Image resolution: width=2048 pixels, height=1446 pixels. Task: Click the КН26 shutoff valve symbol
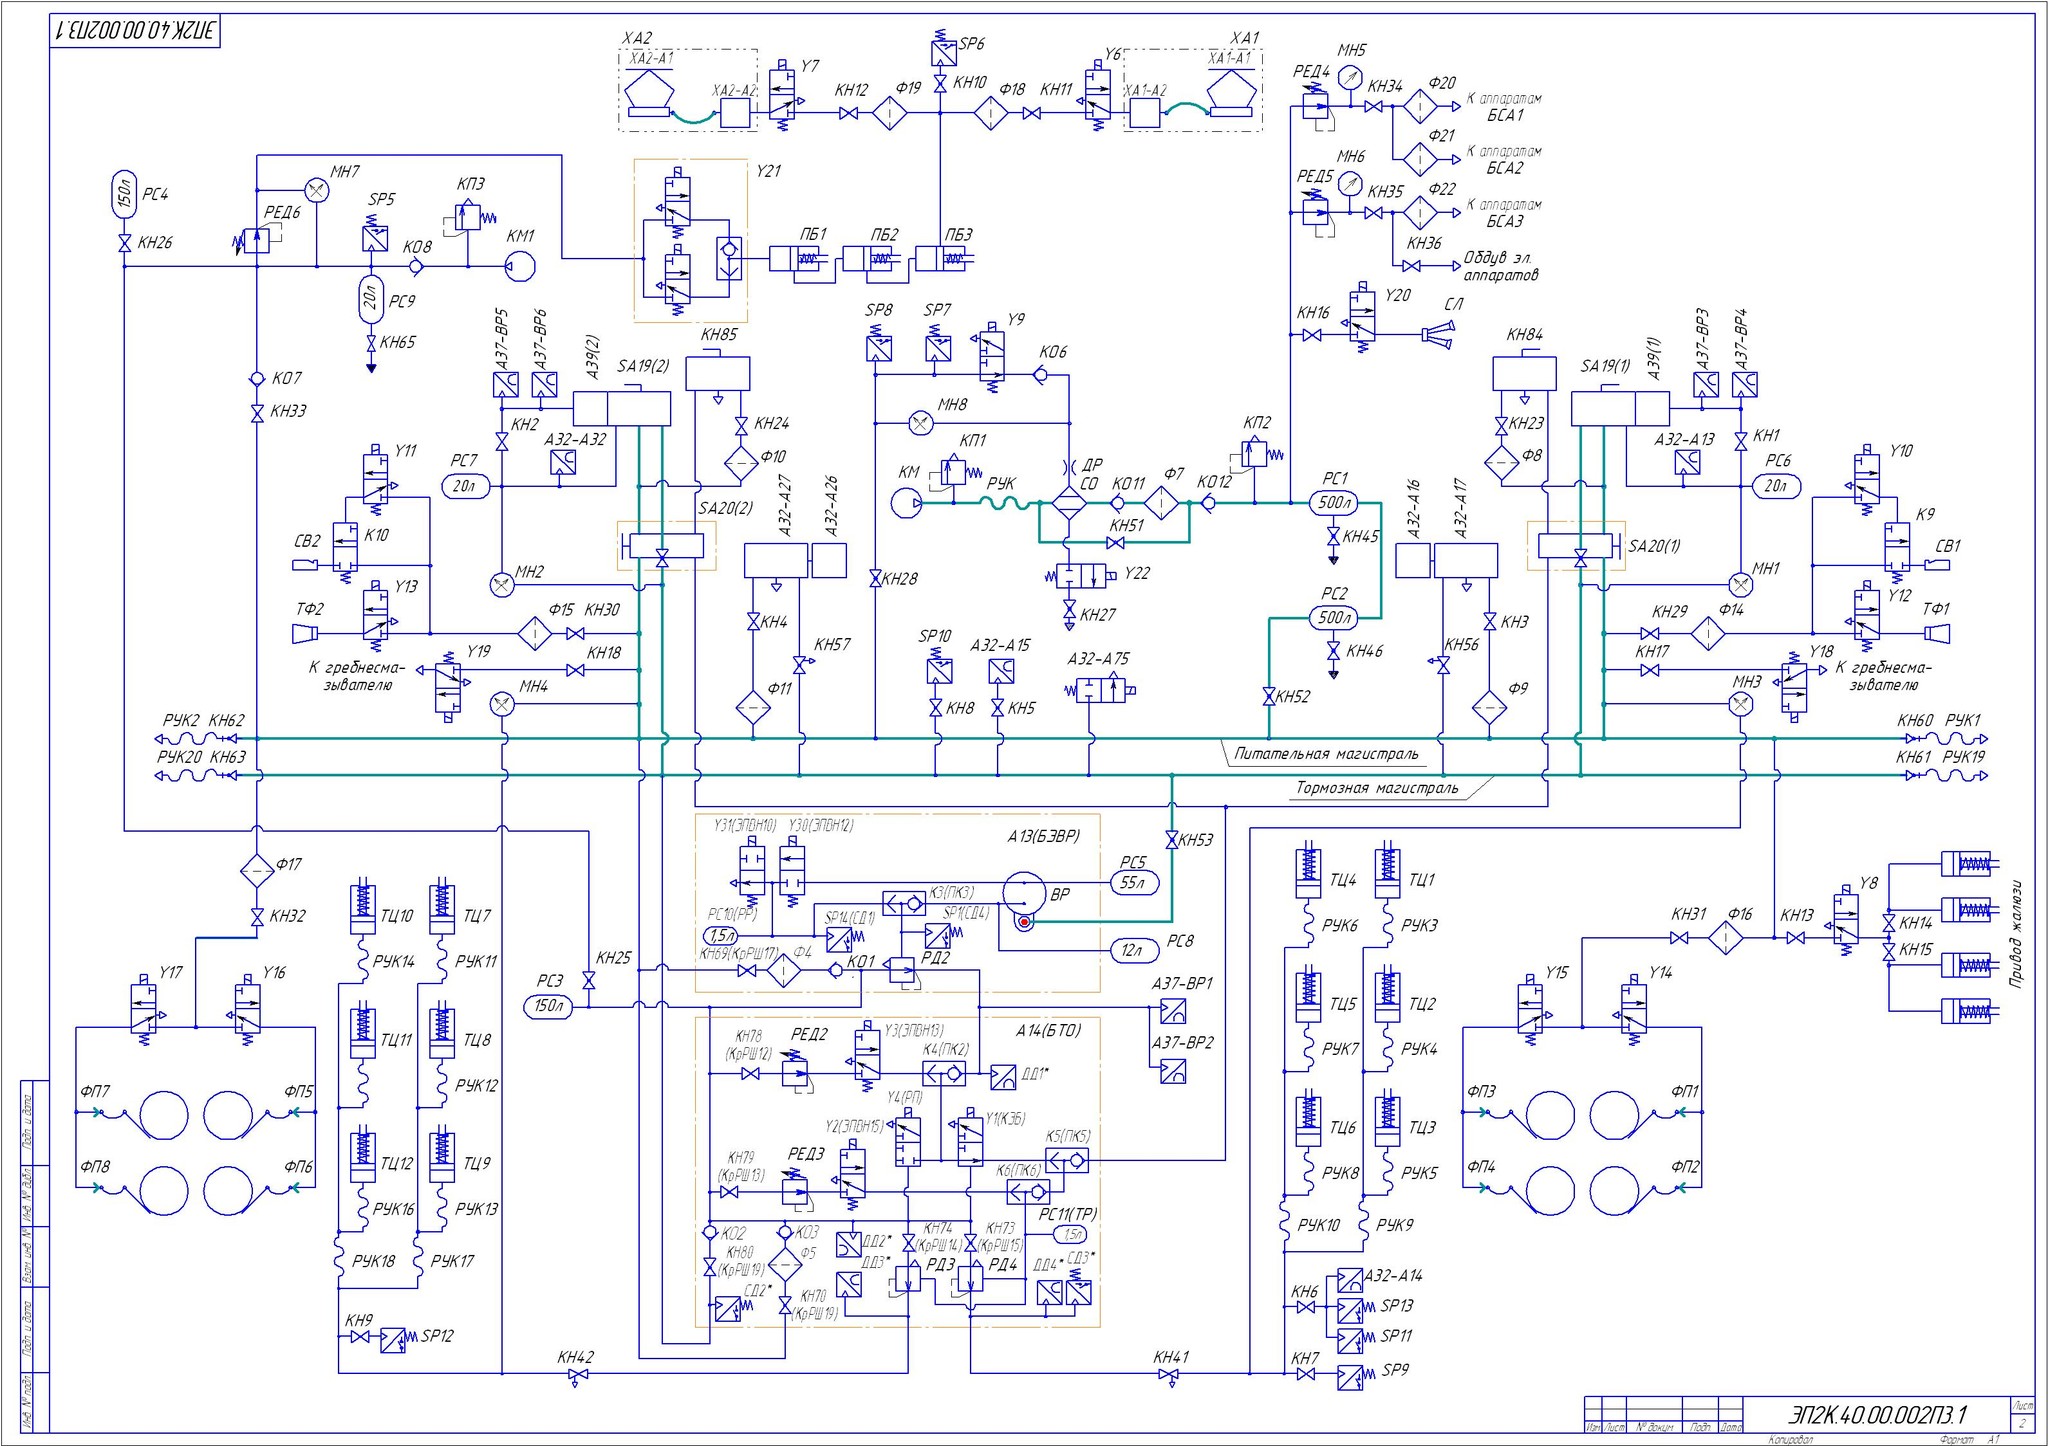(124, 244)
